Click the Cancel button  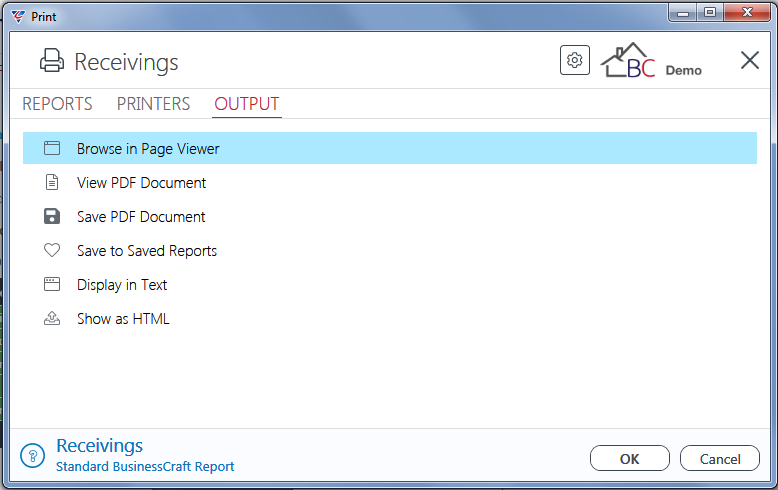click(720, 458)
